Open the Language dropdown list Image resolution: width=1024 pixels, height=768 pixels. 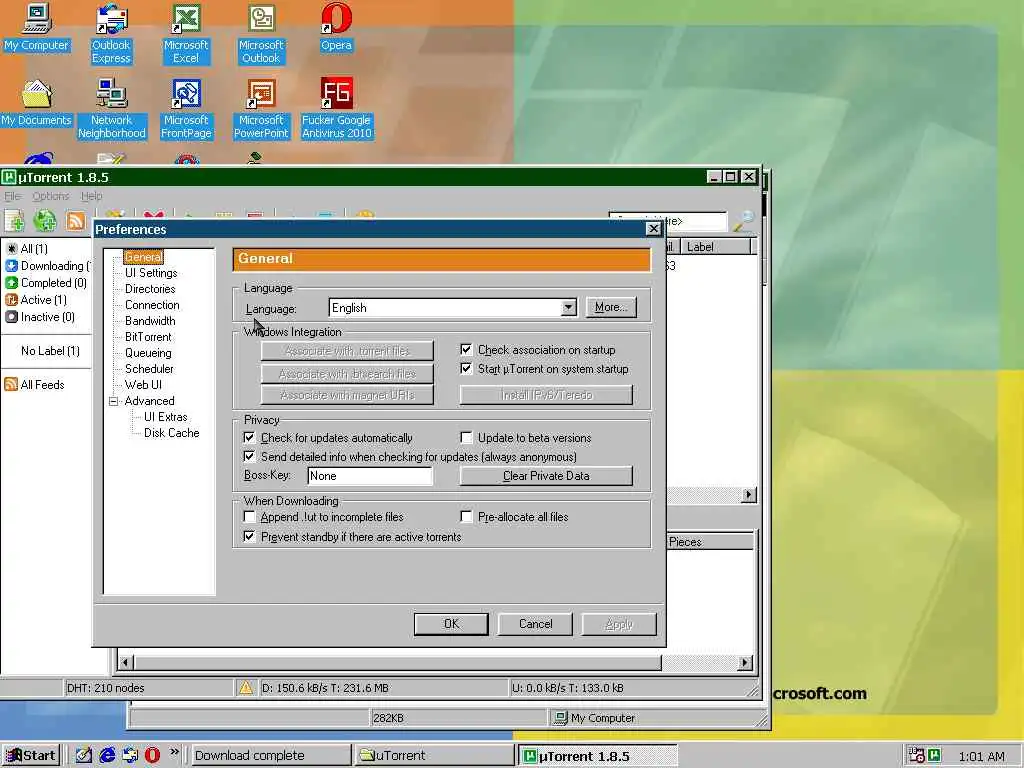tap(568, 308)
